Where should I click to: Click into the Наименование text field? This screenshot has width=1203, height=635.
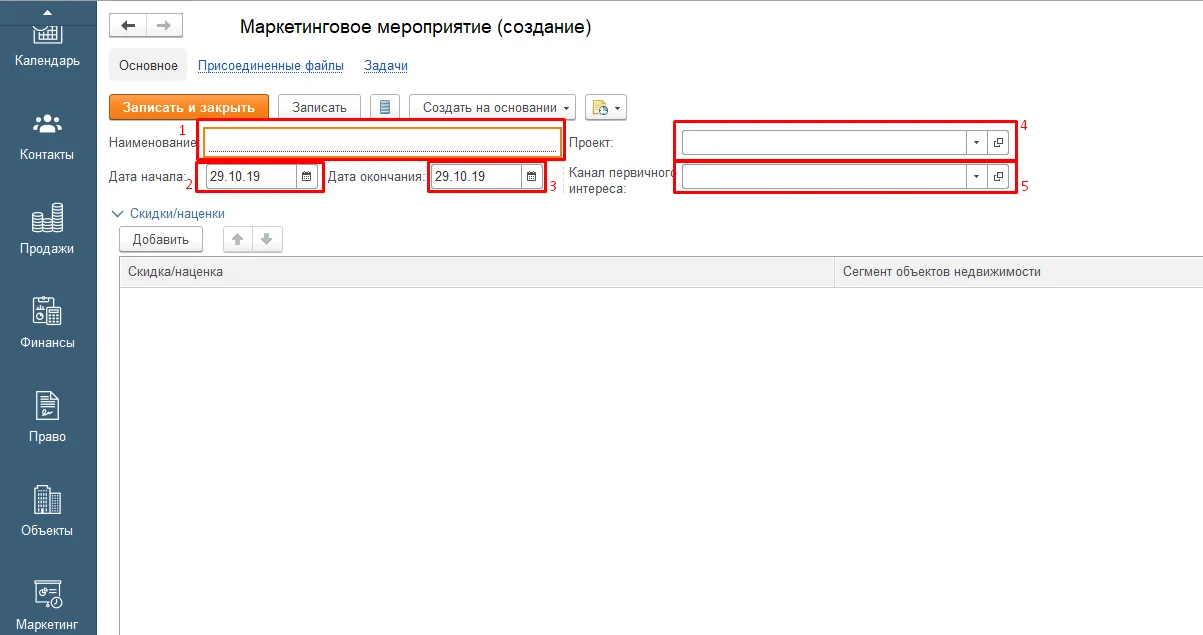click(x=382, y=142)
